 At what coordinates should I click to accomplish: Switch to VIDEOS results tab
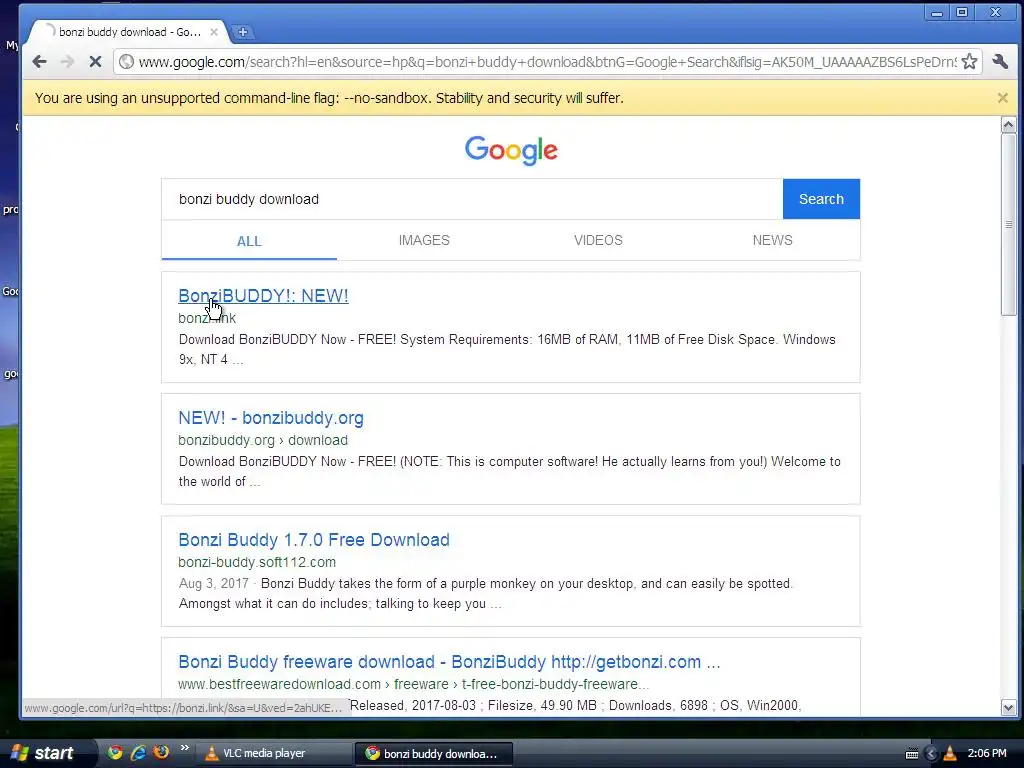coord(598,240)
